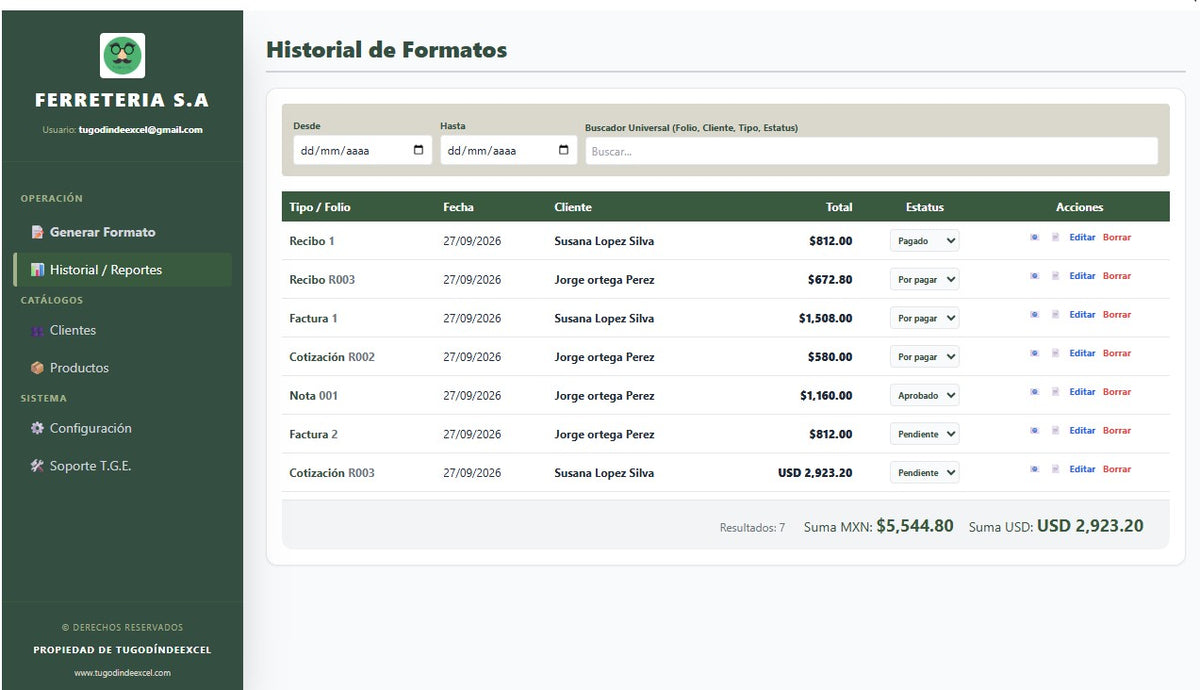
Task: Click Editar for Nota 001
Action: pos(1082,392)
